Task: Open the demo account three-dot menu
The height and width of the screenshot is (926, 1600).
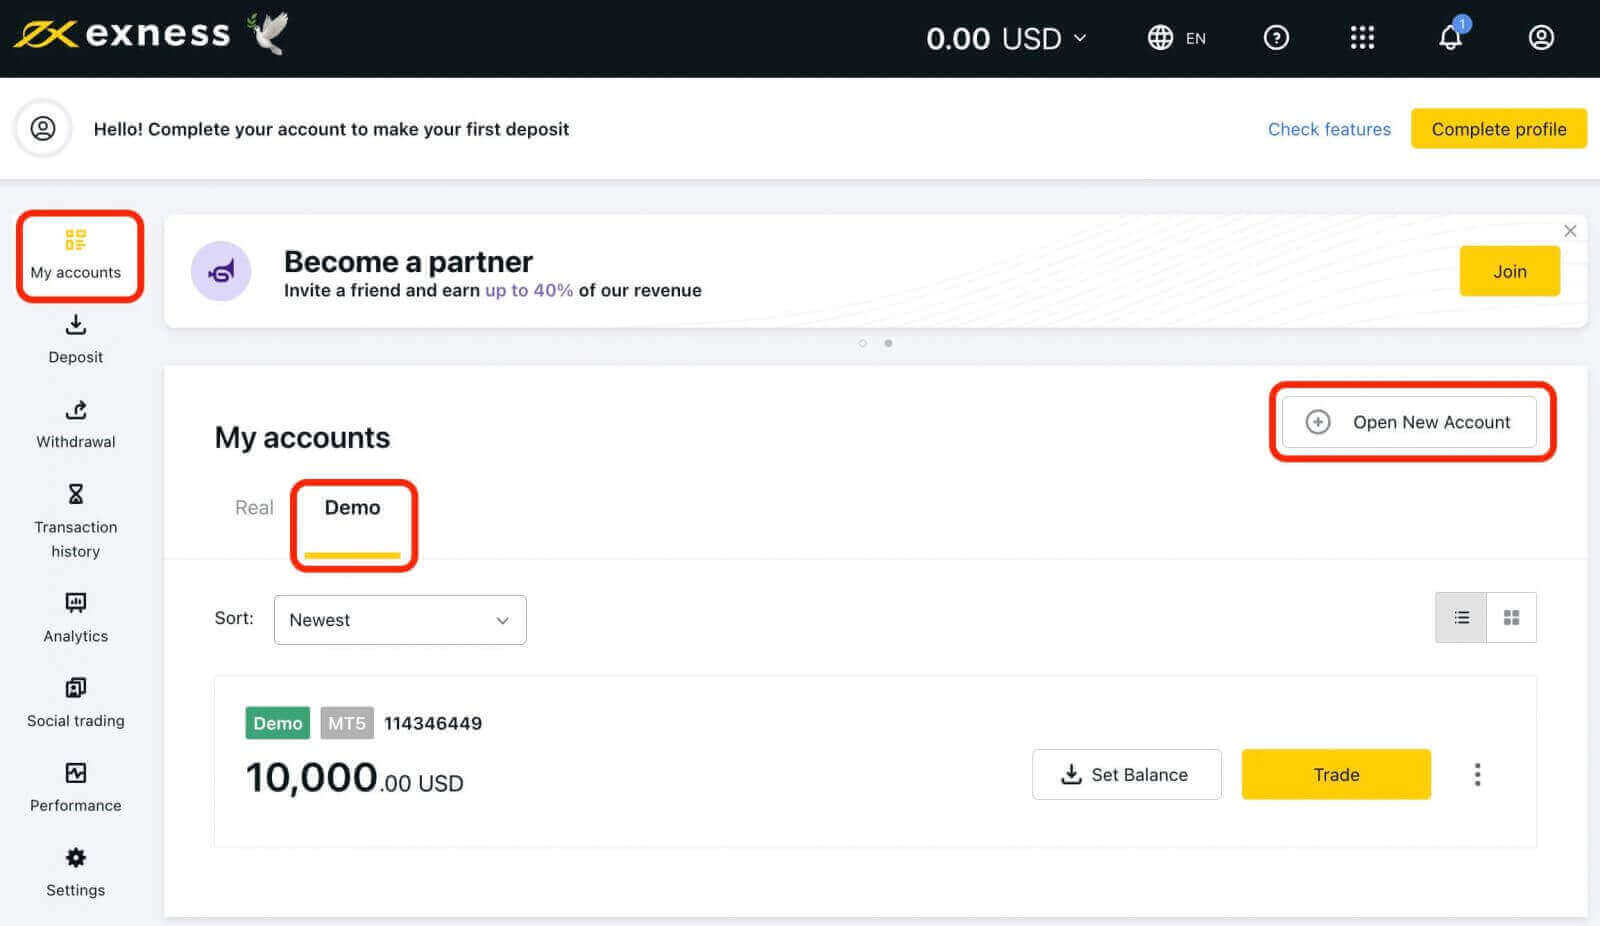Action: coord(1477,775)
